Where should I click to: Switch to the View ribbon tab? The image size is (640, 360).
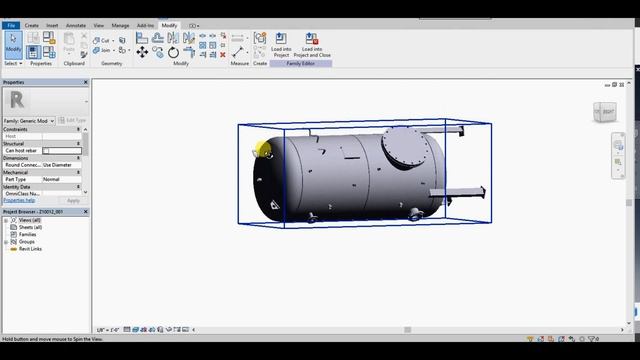click(x=98, y=25)
